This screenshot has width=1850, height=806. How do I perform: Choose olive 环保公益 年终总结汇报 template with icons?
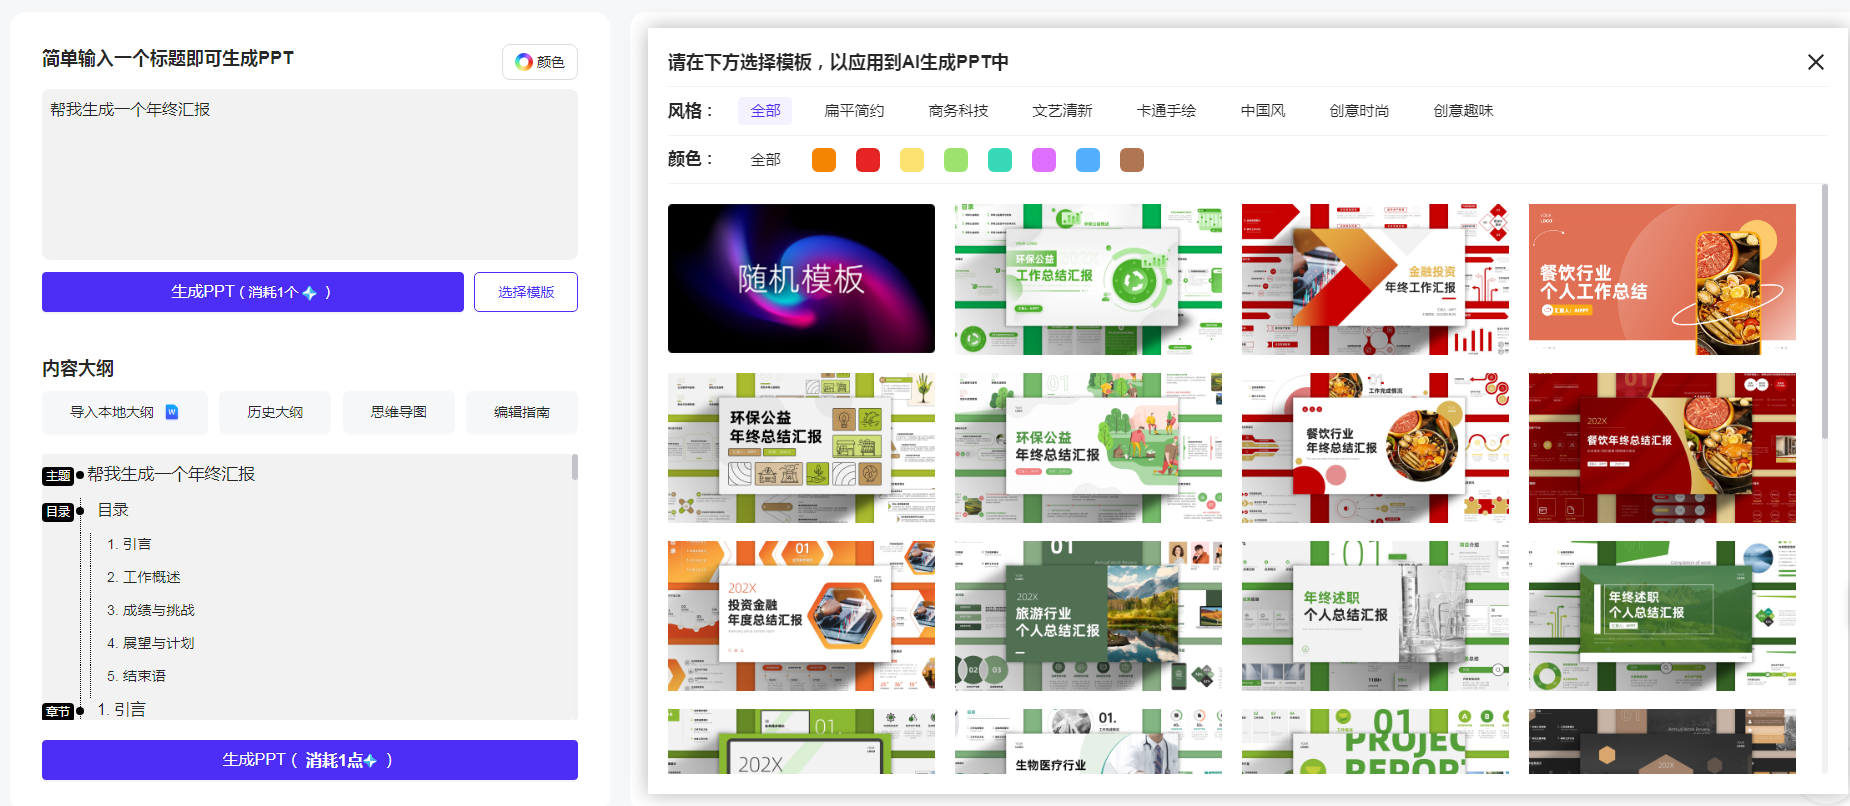(801, 448)
